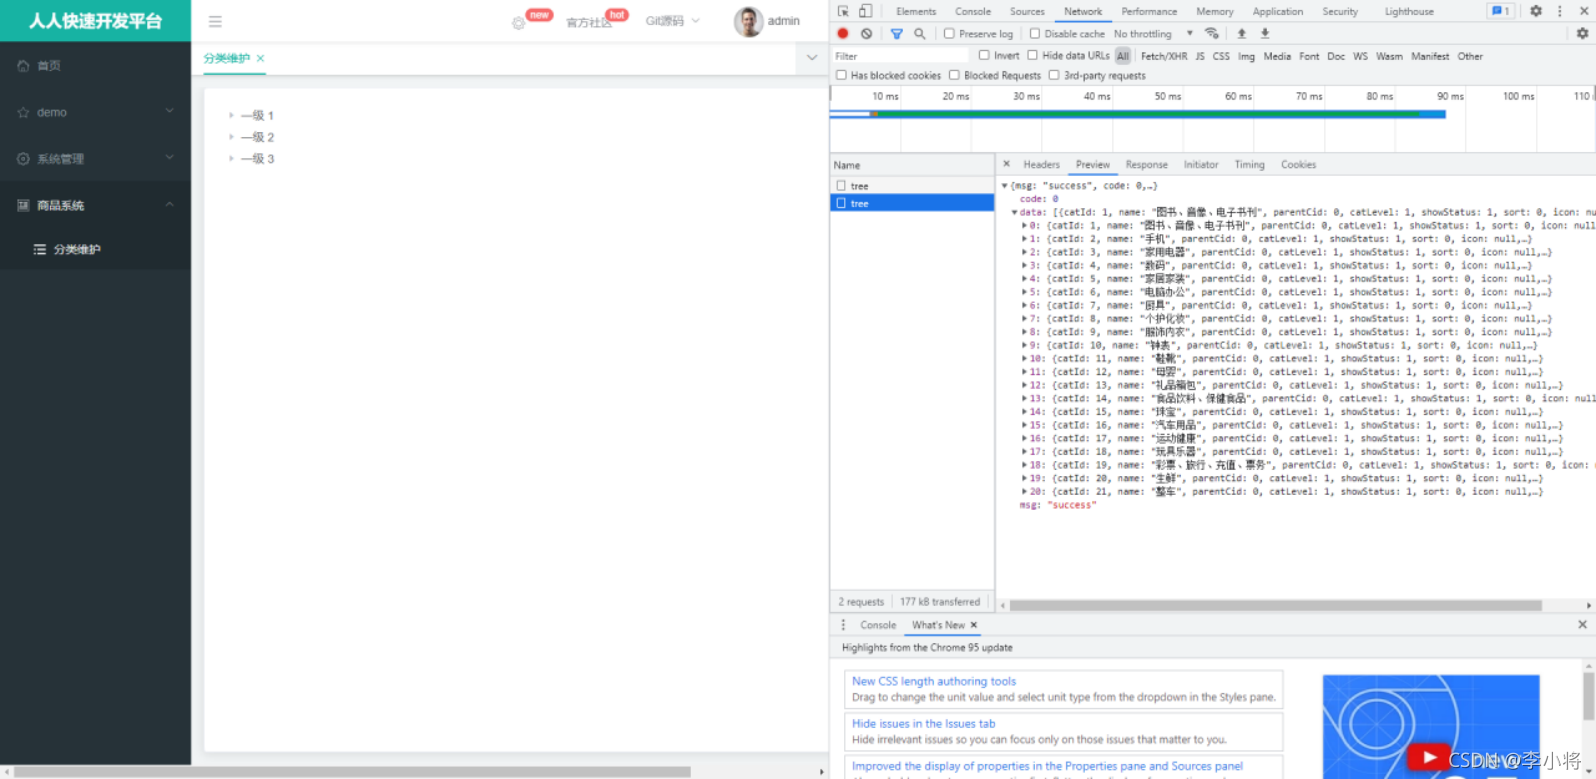This screenshot has width=1596, height=779.
Task: Switch to the Sources DevTools tab
Action: [x=1027, y=11]
